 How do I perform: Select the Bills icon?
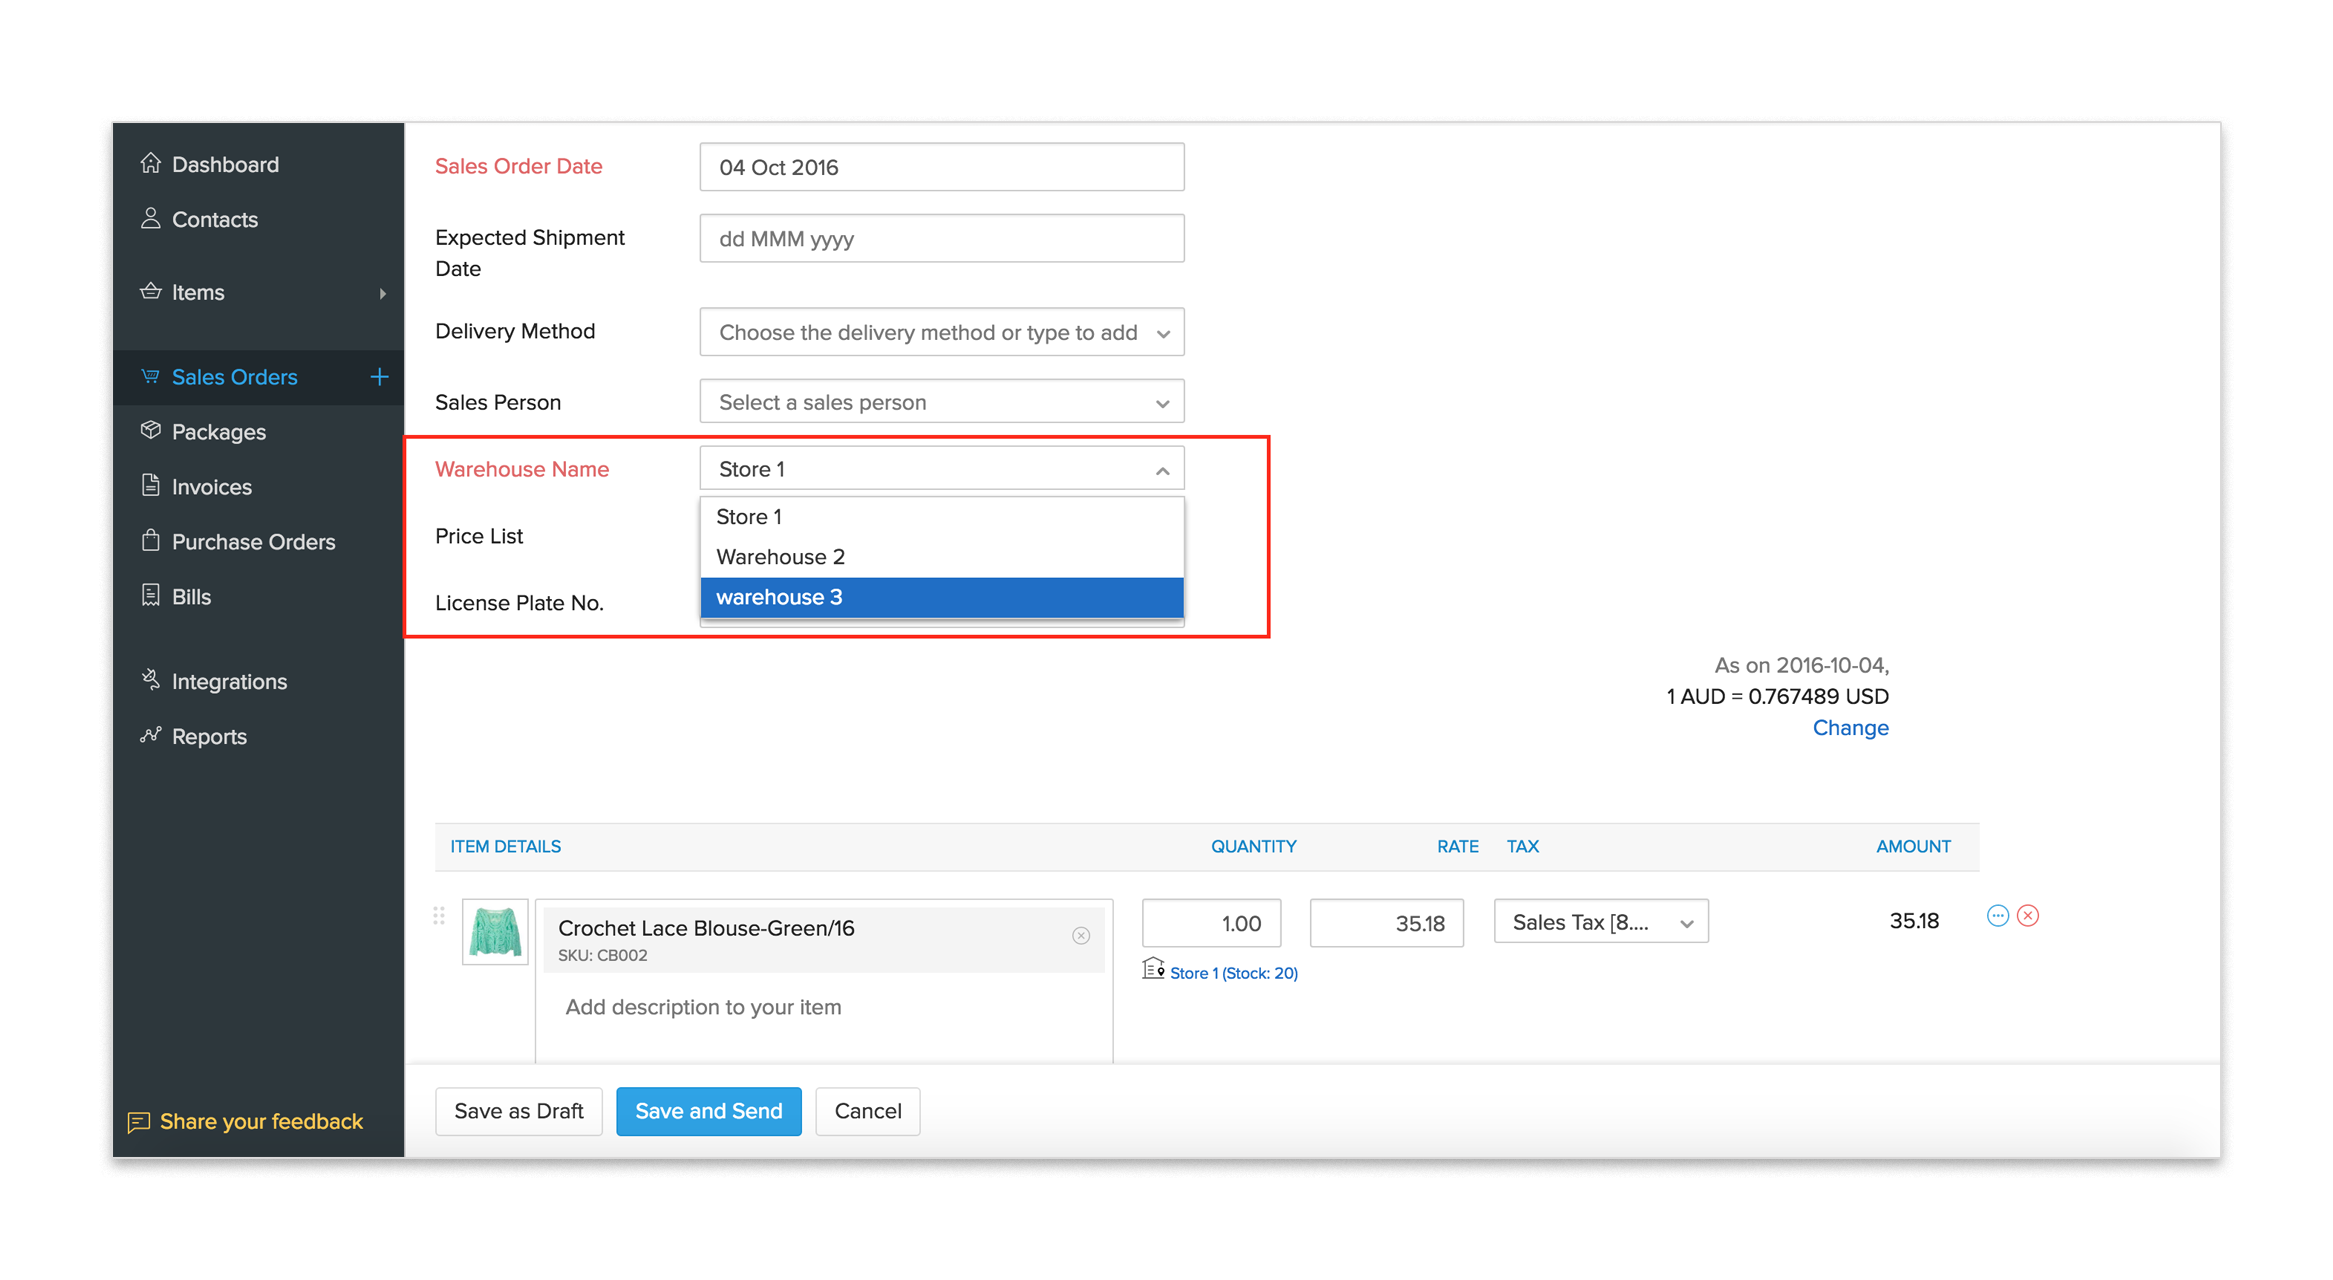[150, 596]
